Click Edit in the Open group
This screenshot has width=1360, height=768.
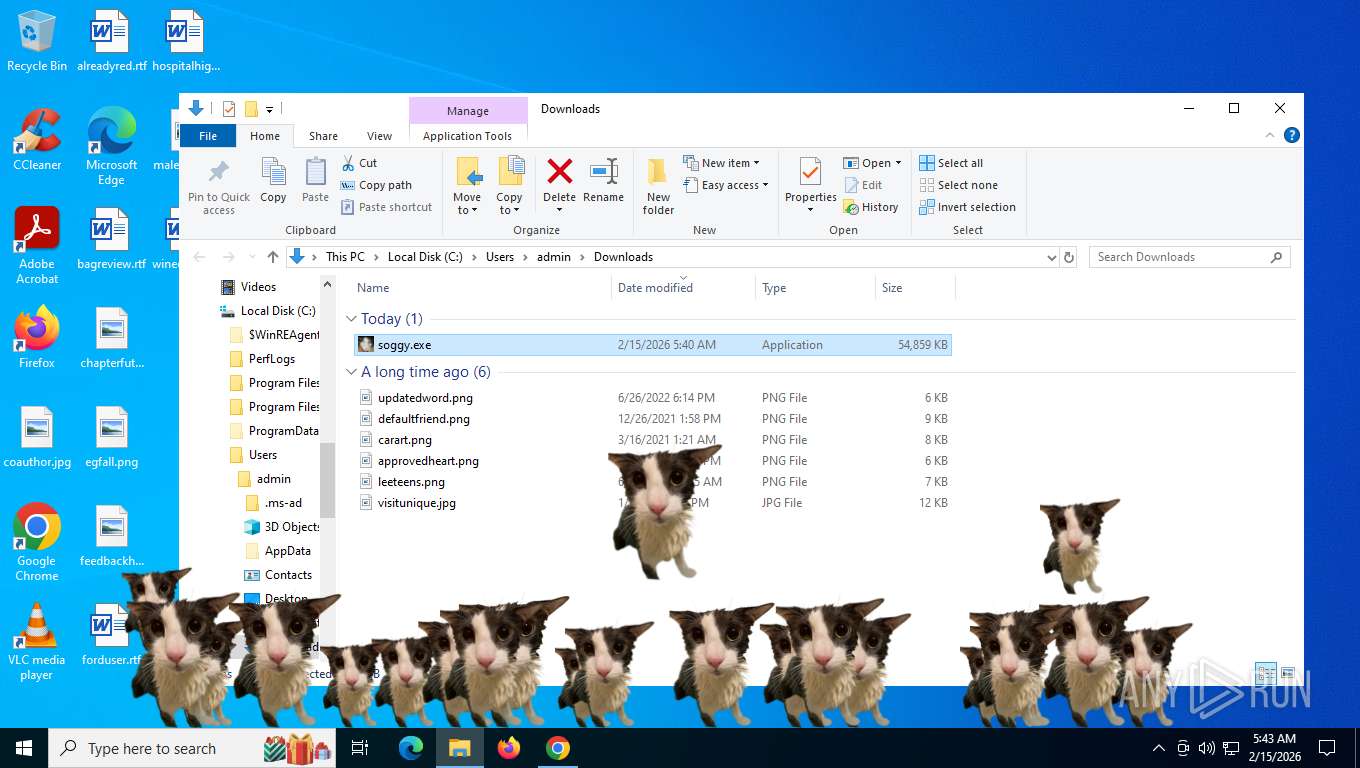pyautogui.click(x=863, y=185)
